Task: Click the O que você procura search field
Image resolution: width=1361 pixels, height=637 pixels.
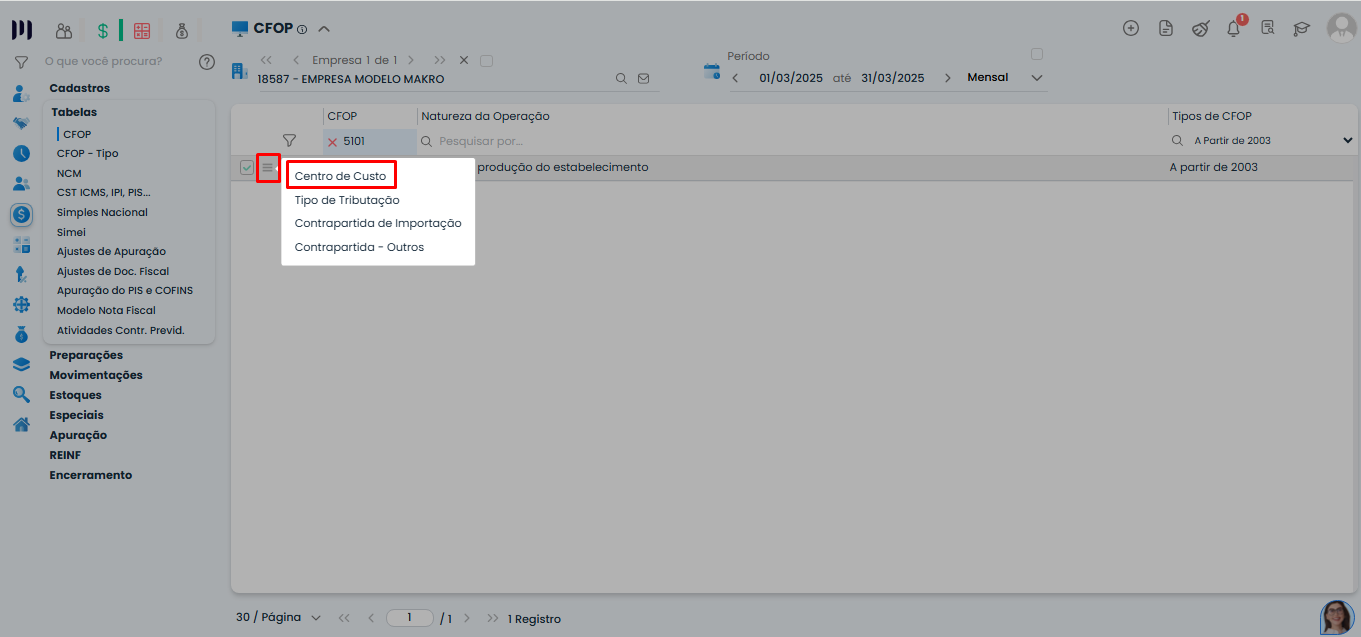Action: coord(118,62)
